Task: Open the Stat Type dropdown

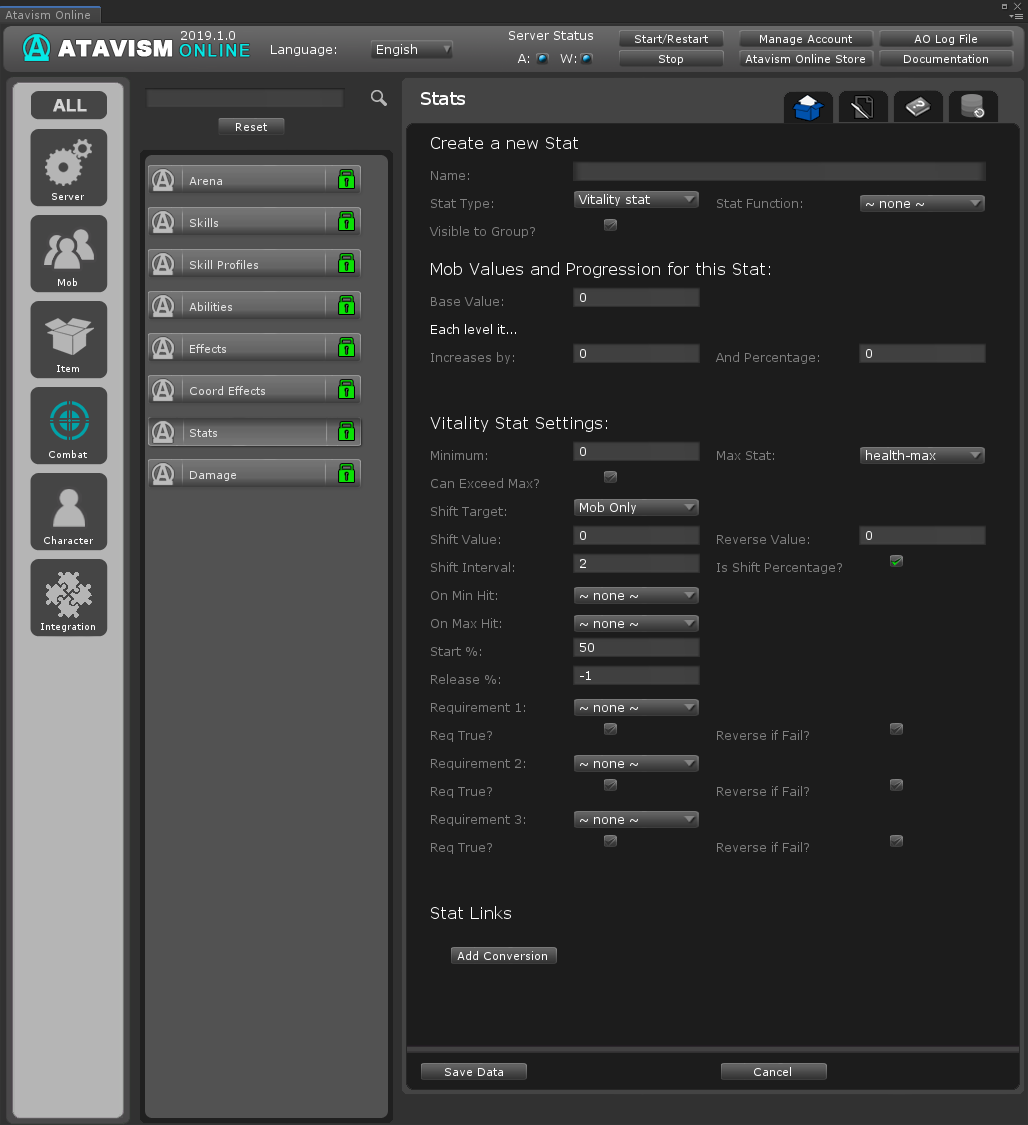Action: tap(636, 200)
